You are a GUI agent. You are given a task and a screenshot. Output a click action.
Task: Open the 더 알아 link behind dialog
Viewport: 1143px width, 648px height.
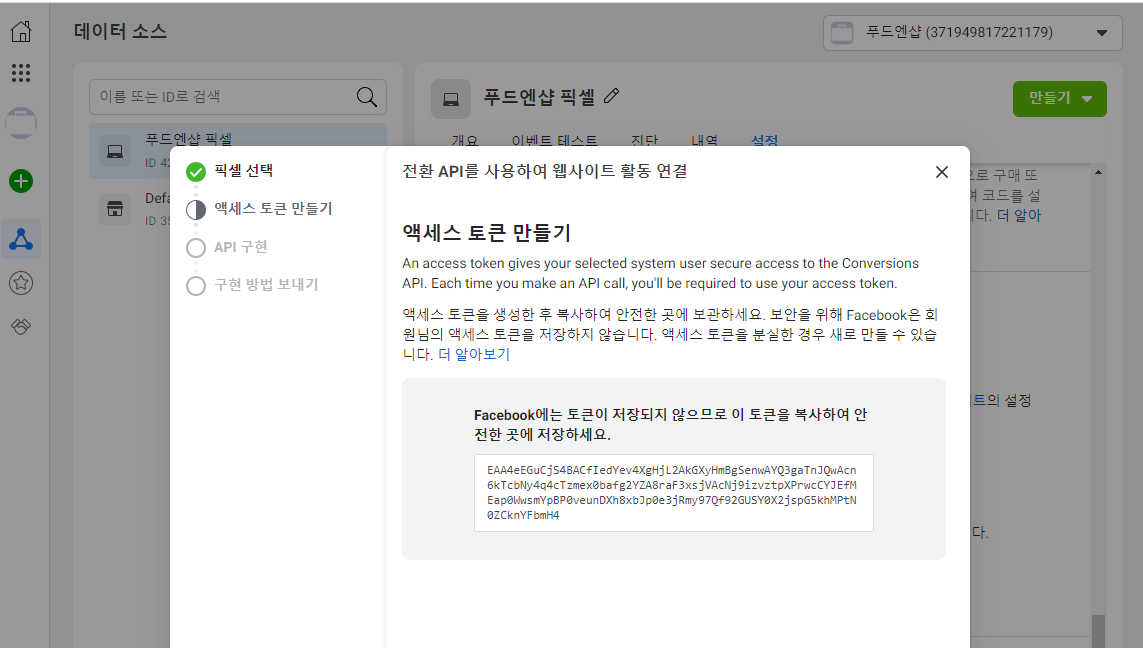[1019, 216]
